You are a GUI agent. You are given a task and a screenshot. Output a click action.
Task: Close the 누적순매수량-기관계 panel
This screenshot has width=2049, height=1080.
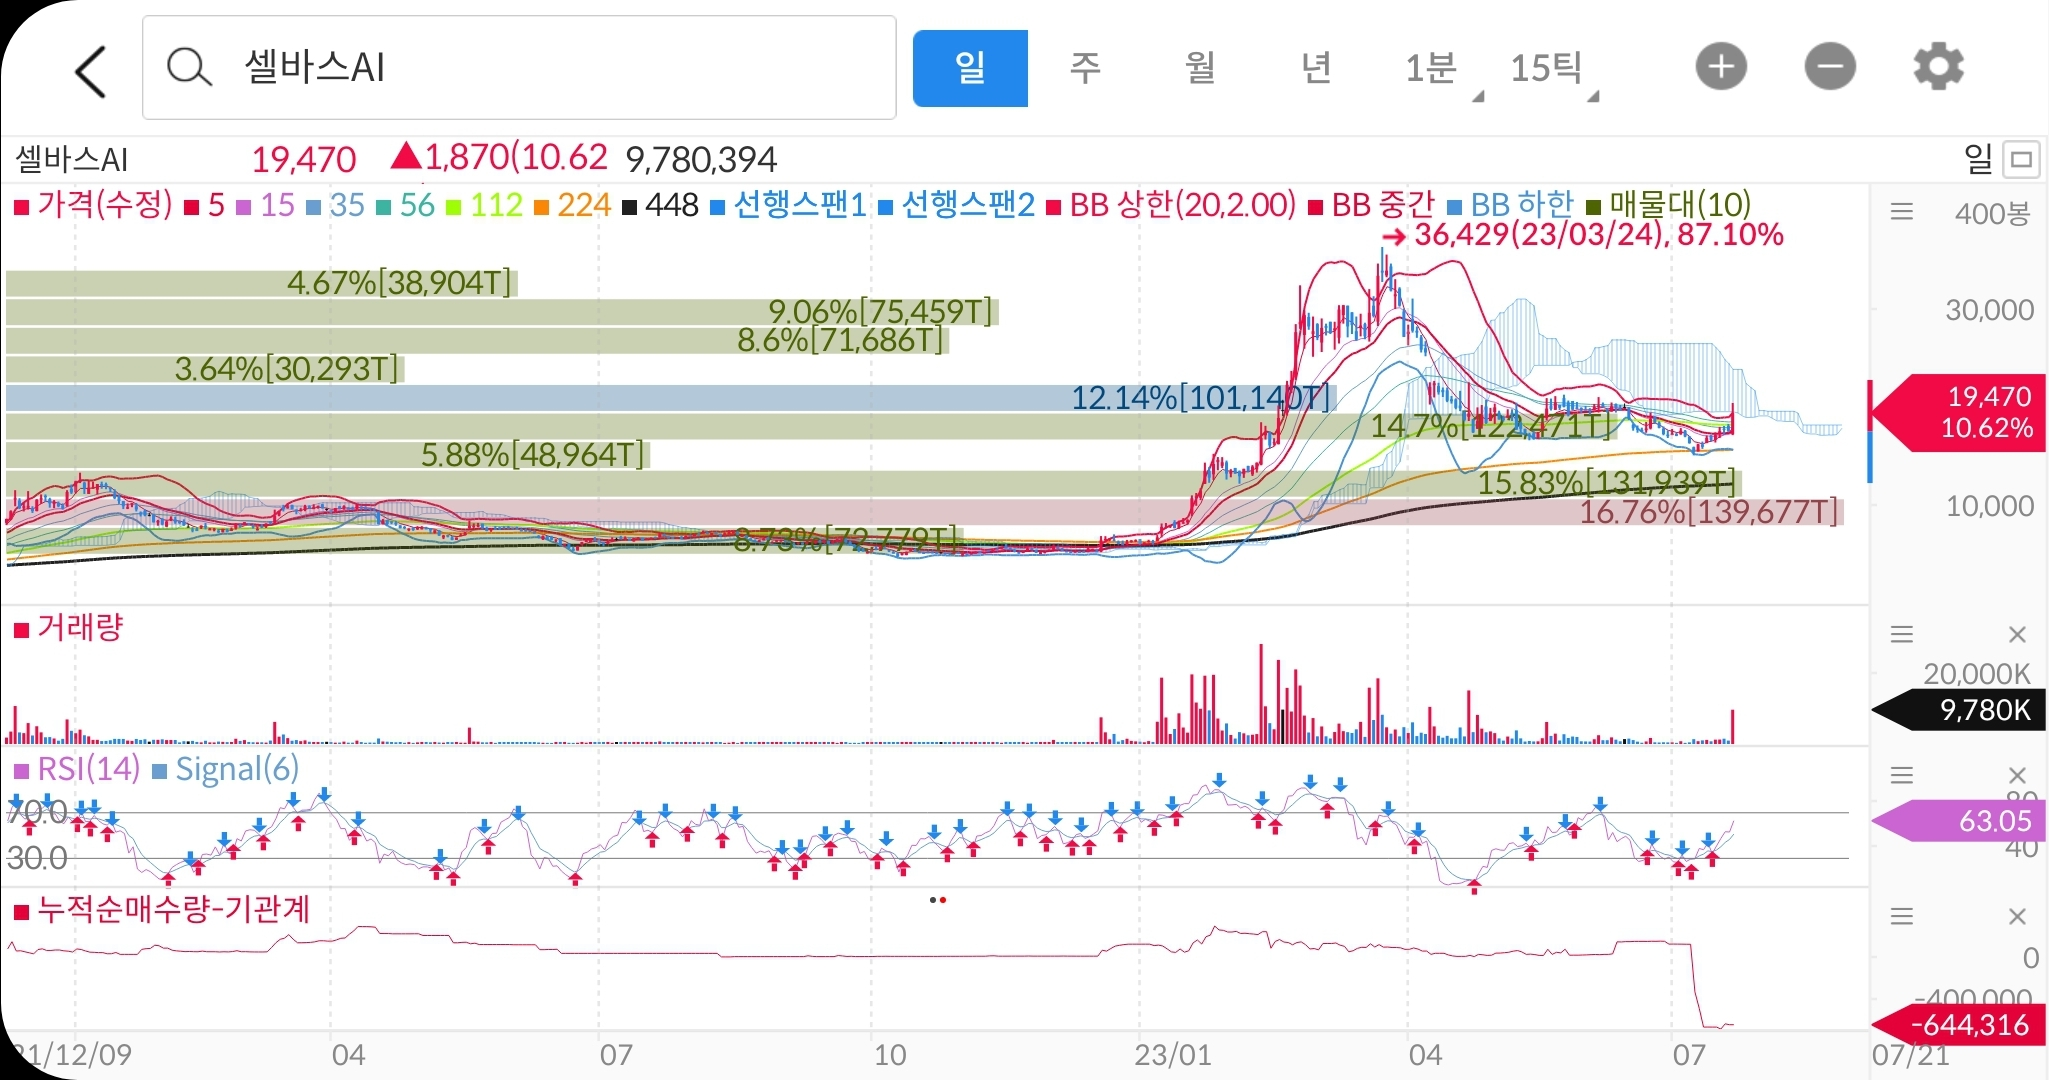click(2017, 917)
